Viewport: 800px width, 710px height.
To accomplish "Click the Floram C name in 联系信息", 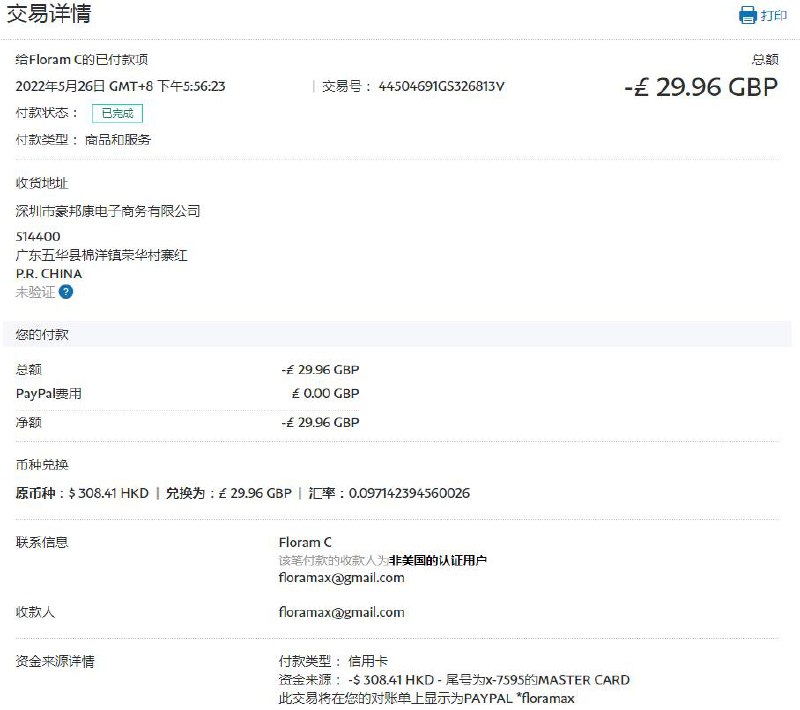I will (x=305, y=542).
